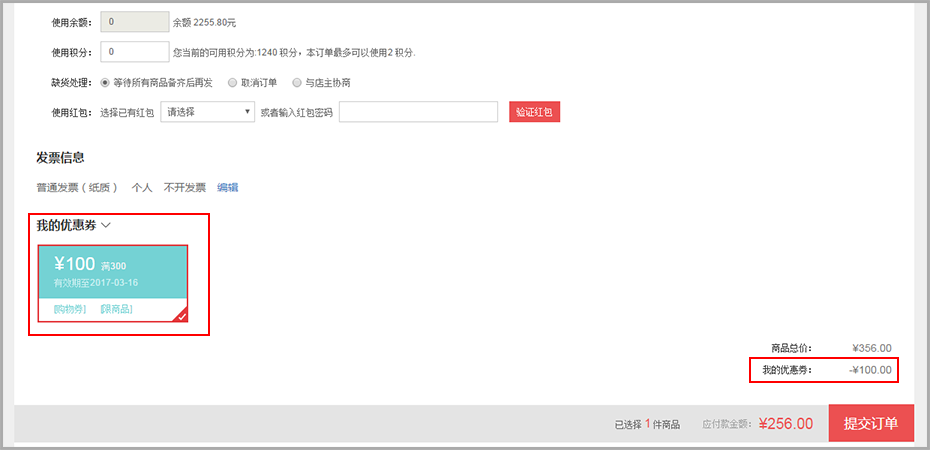The width and height of the screenshot is (930, 450).
Task: Click the 提交订单 submit button
Action: coord(871,423)
